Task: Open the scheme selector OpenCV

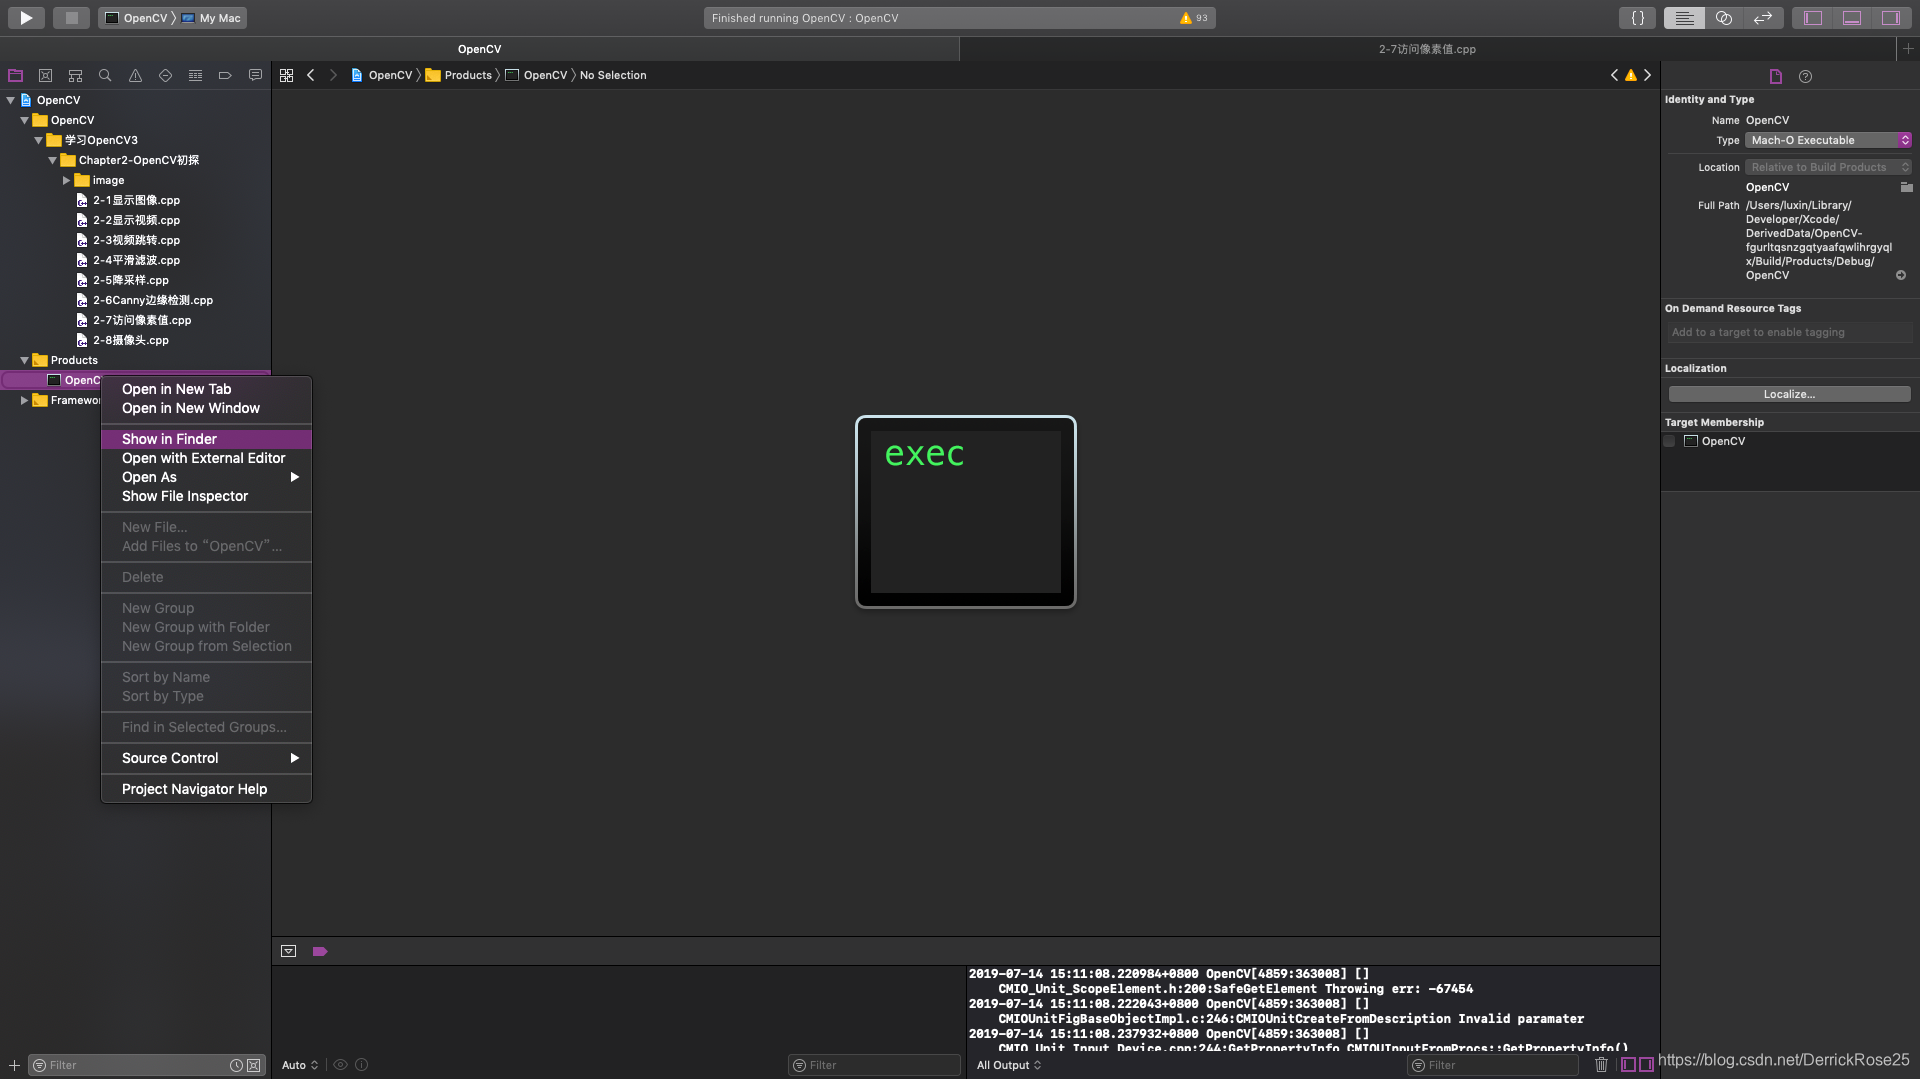Action: click(x=138, y=18)
